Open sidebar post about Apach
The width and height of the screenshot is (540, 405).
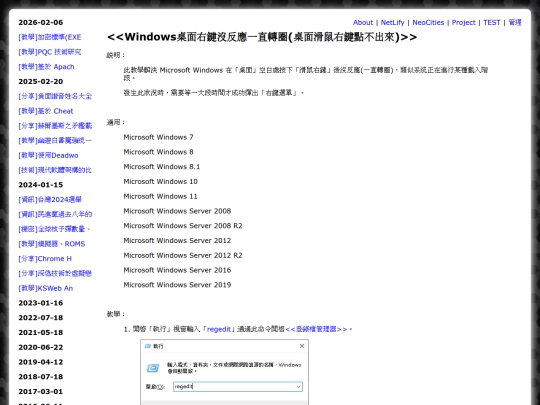(x=46, y=67)
